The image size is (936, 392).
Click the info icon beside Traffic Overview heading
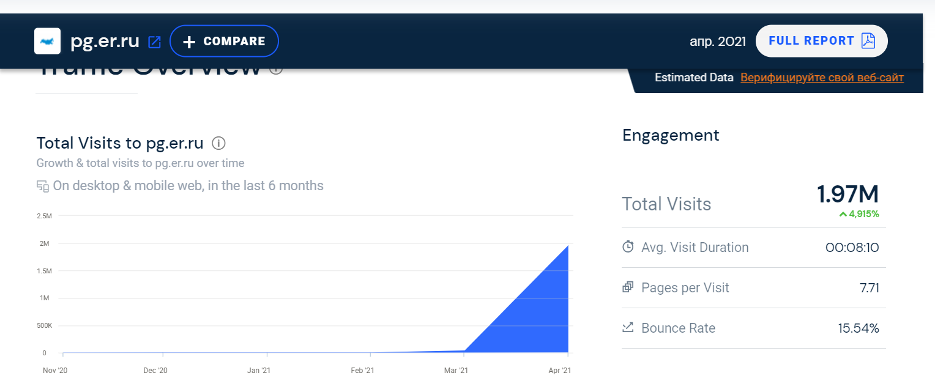tap(275, 69)
